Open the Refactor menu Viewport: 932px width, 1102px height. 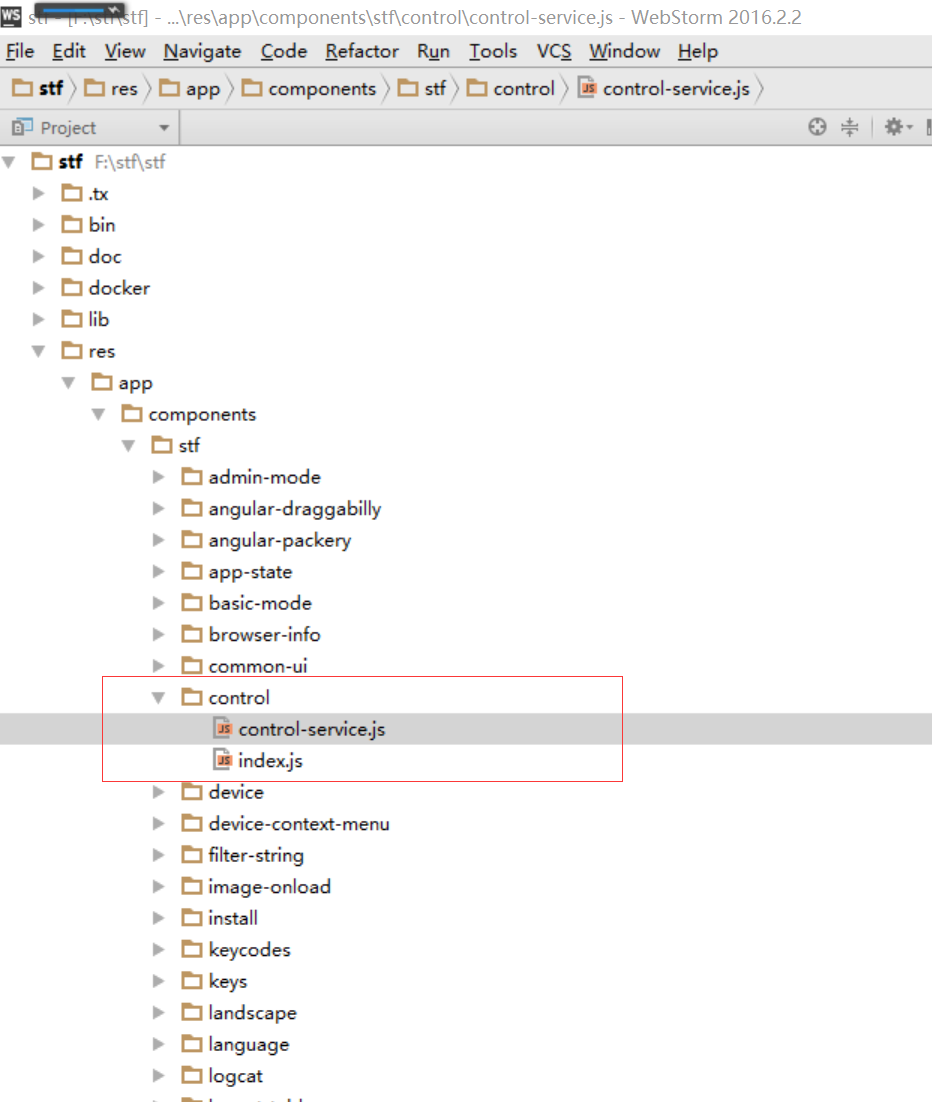click(362, 51)
